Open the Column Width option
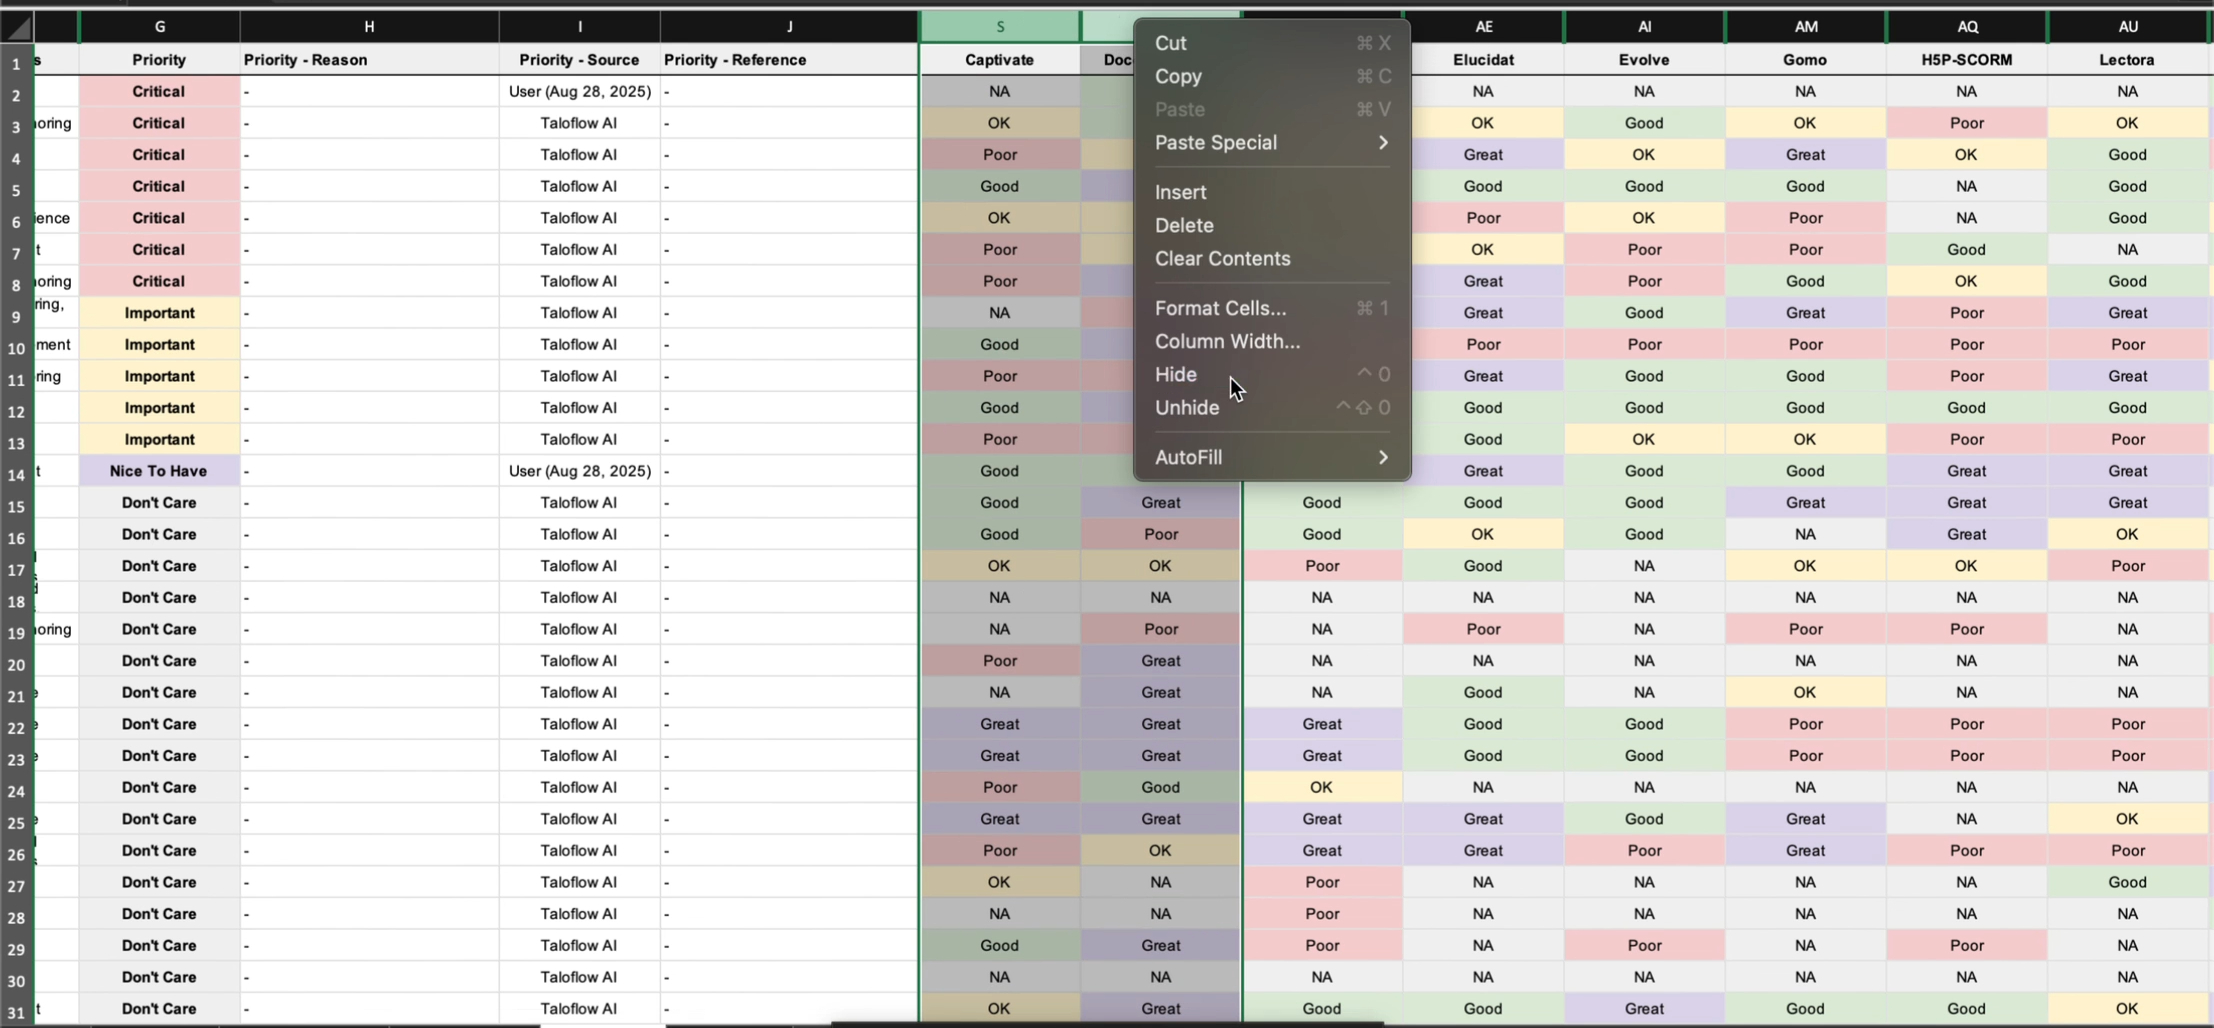Image resolution: width=2214 pixels, height=1028 pixels. pos(1227,341)
